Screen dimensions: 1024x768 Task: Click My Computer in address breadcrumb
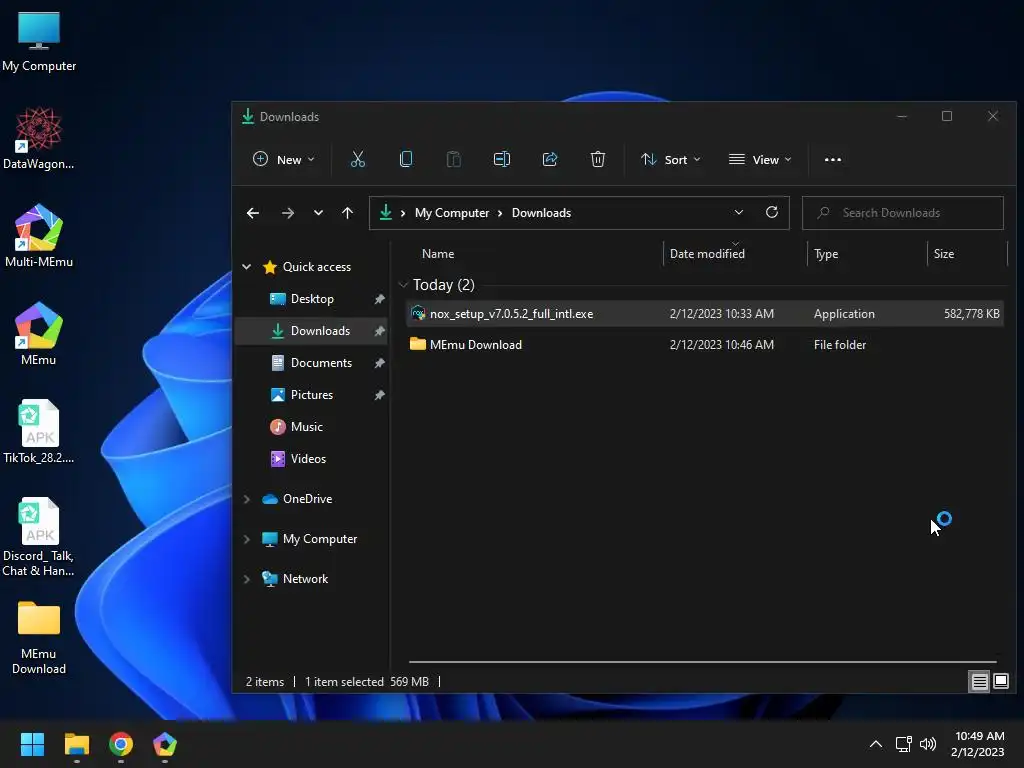click(452, 213)
